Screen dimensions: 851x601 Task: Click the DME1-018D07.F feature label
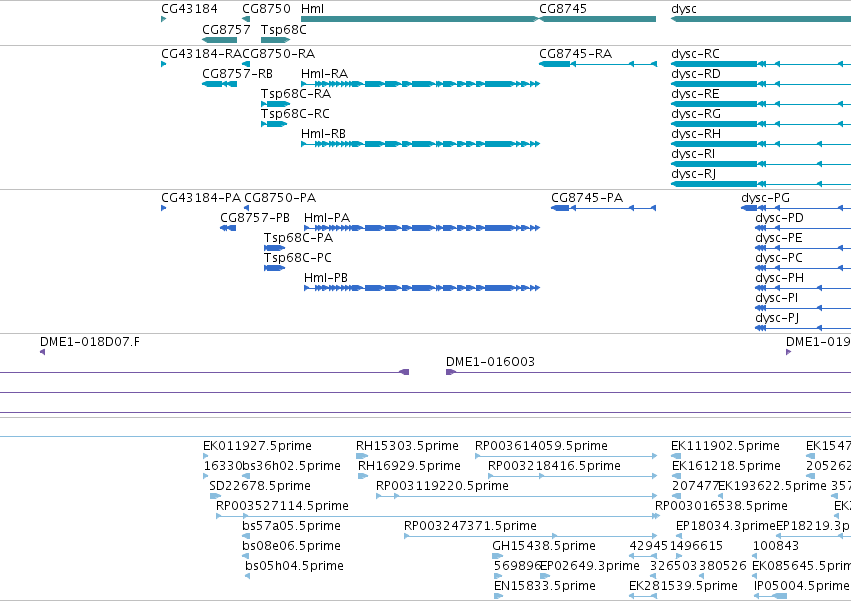[x=90, y=342]
